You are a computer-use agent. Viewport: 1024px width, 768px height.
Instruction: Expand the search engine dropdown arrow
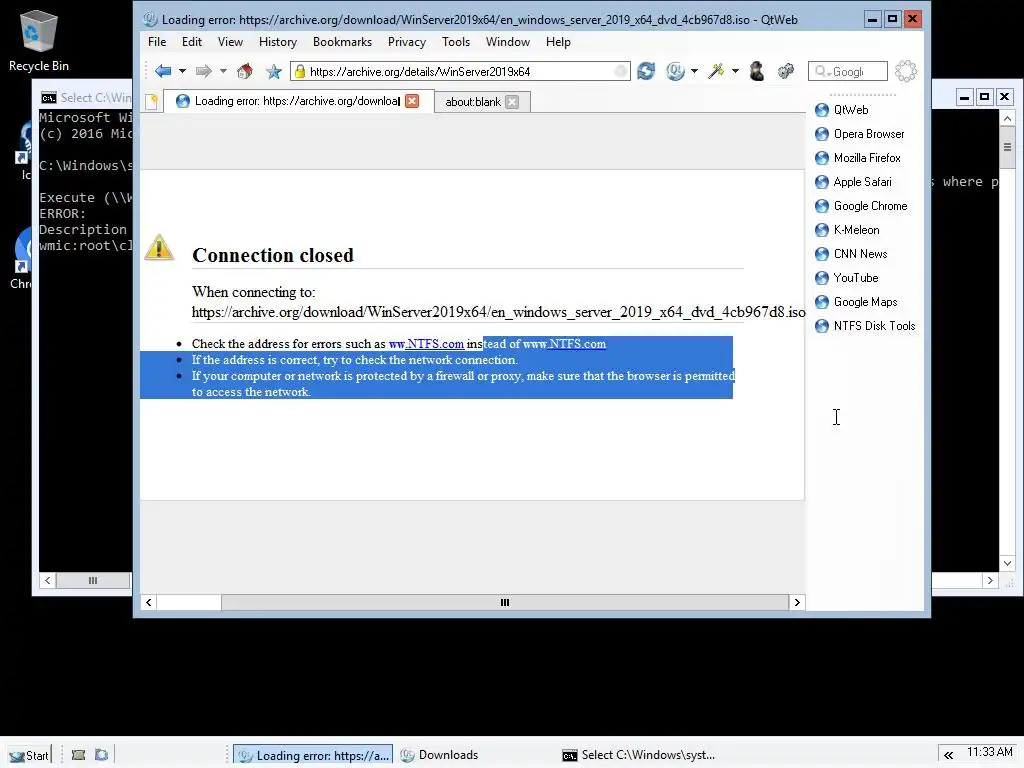coord(694,71)
